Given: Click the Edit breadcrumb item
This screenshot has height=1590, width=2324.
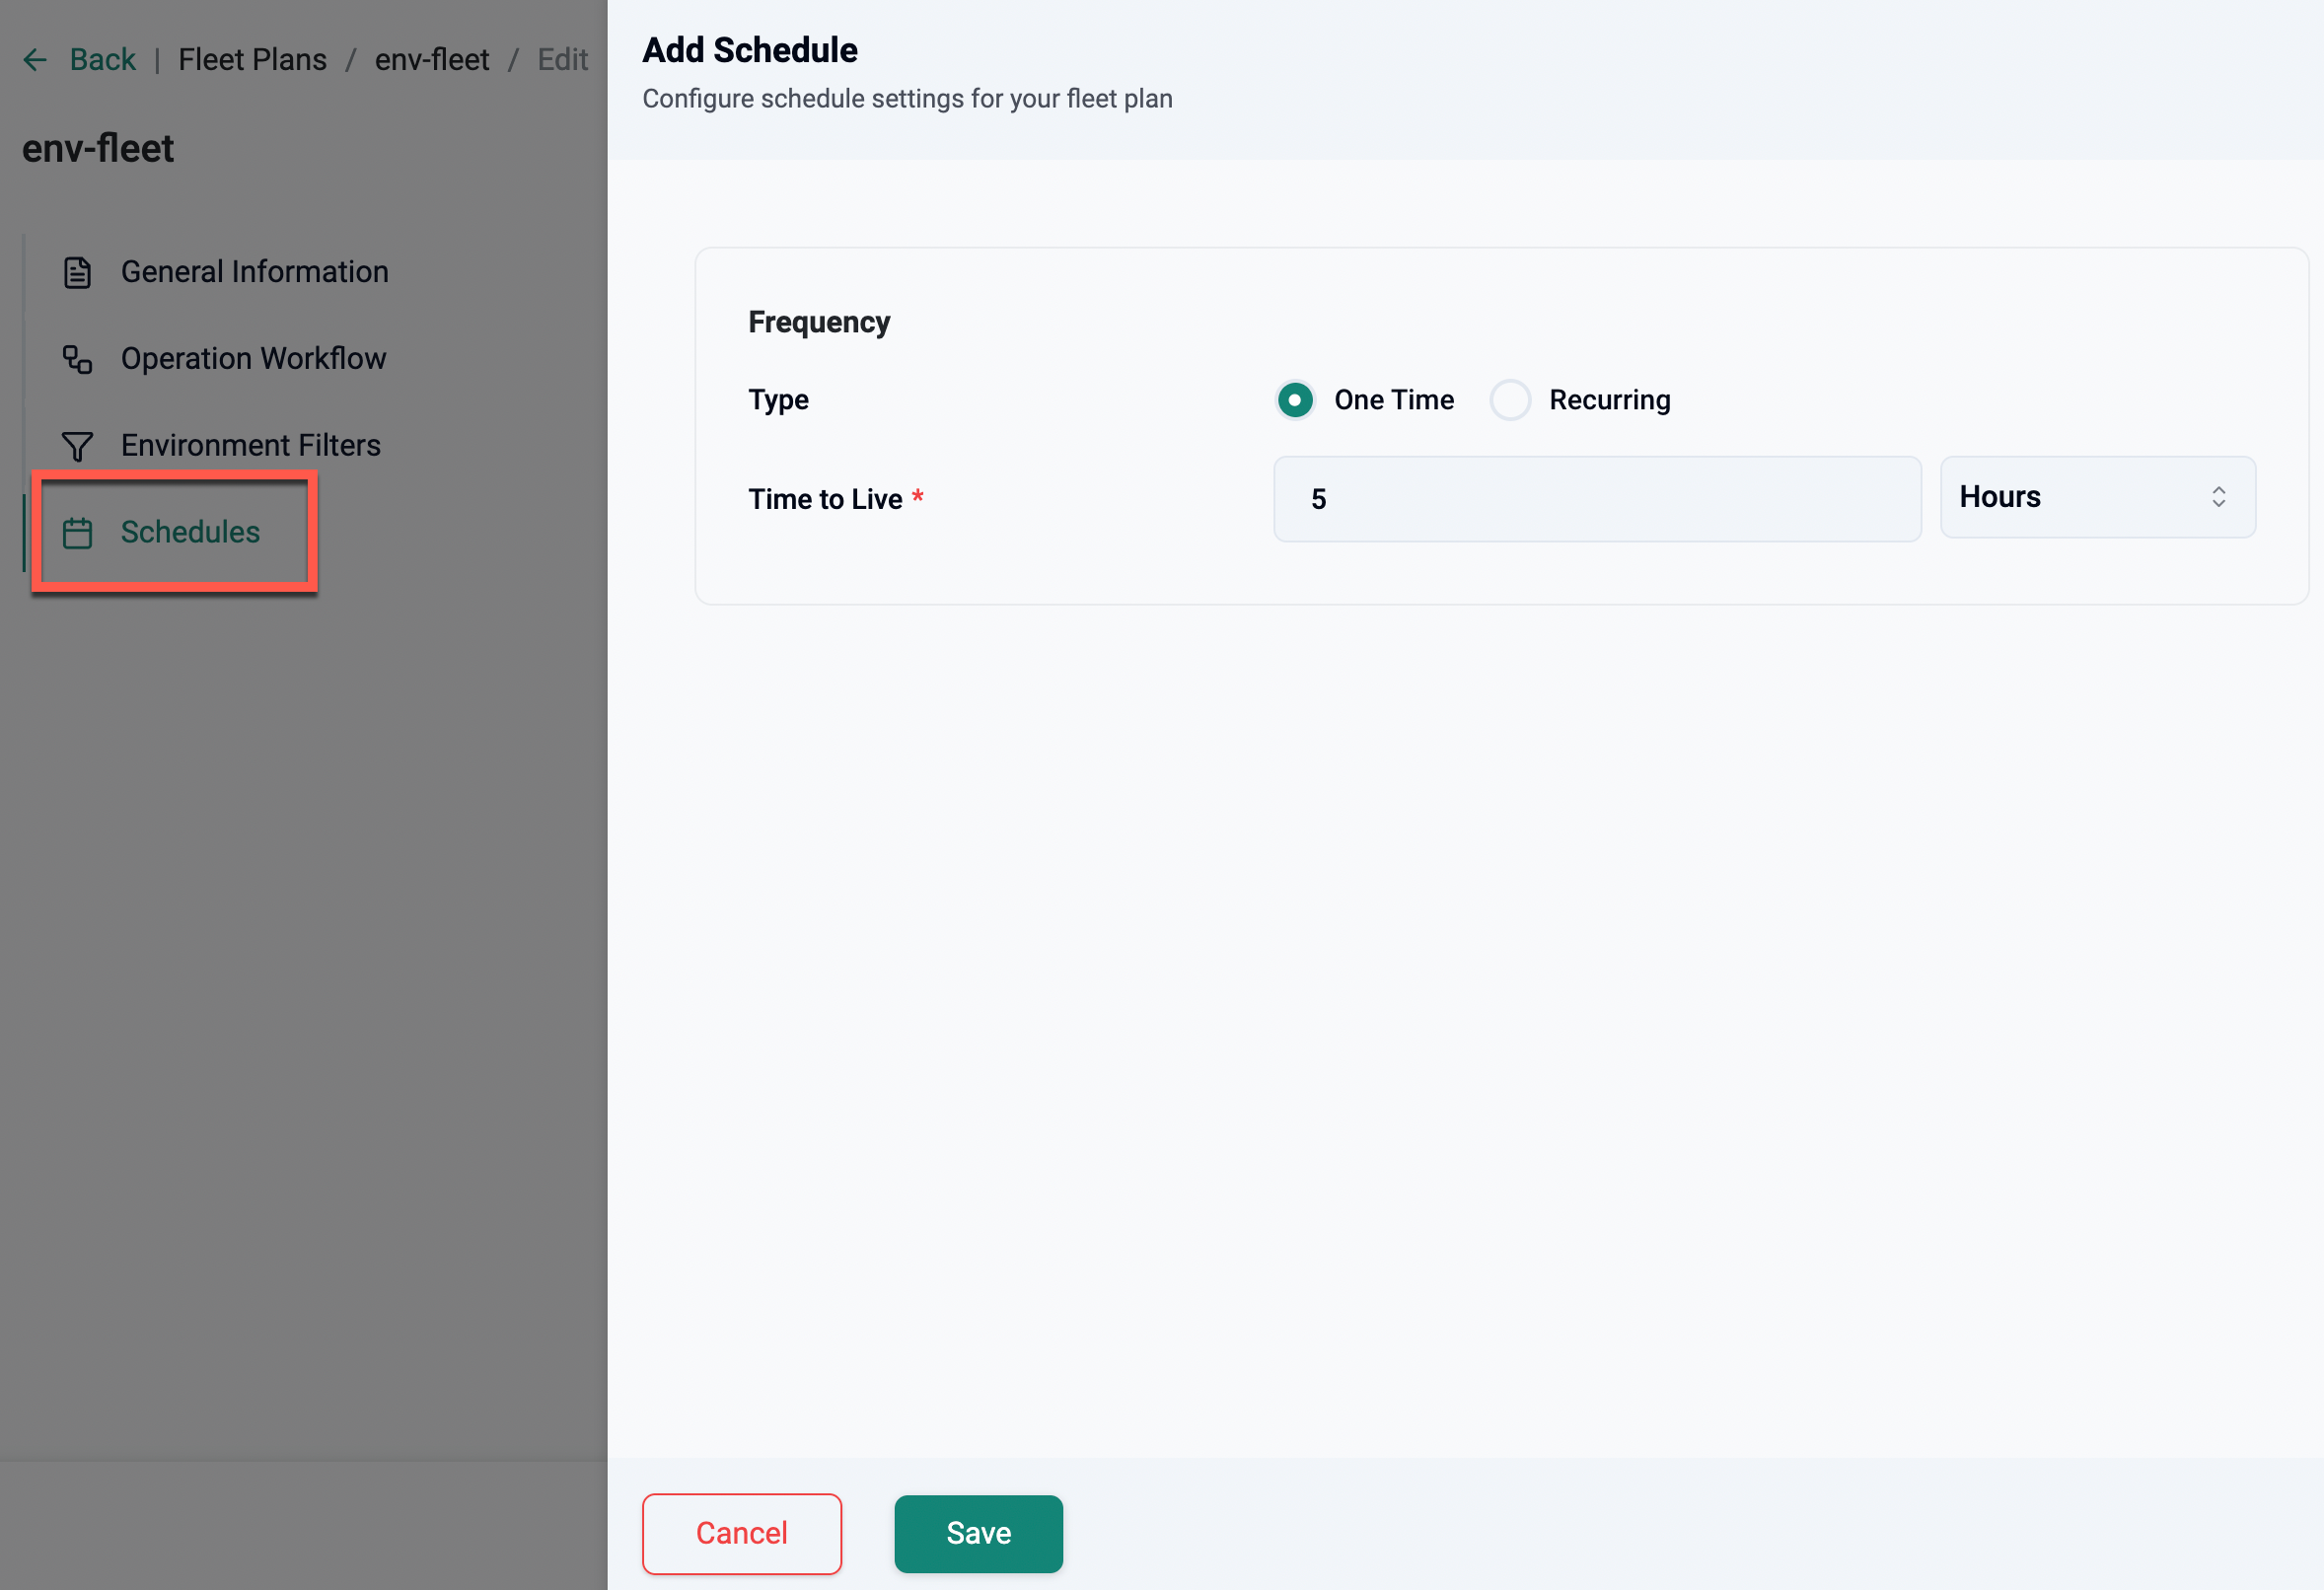Looking at the screenshot, I should 562,60.
